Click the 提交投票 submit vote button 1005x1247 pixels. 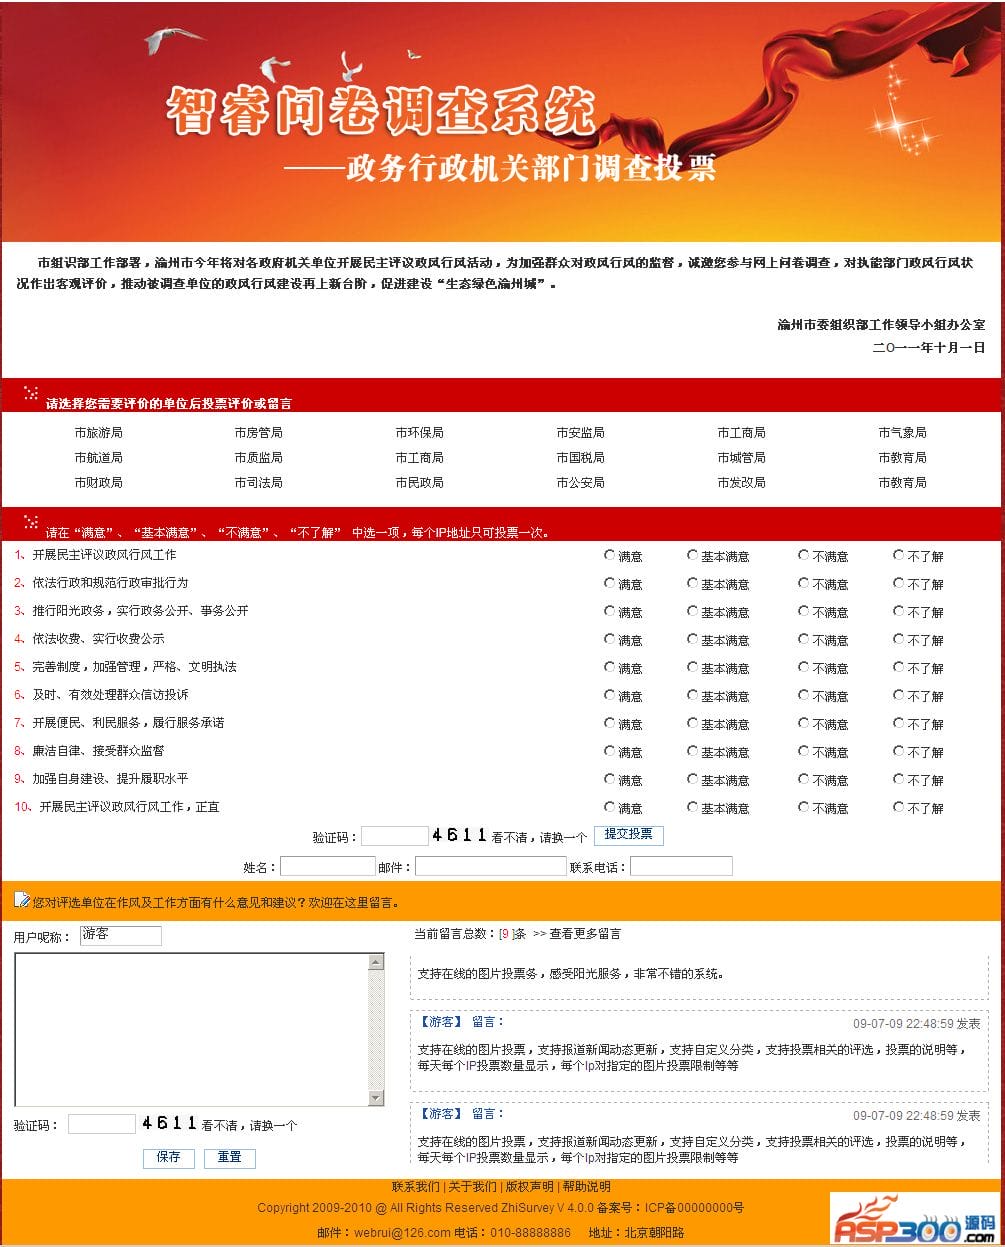(x=628, y=835)
